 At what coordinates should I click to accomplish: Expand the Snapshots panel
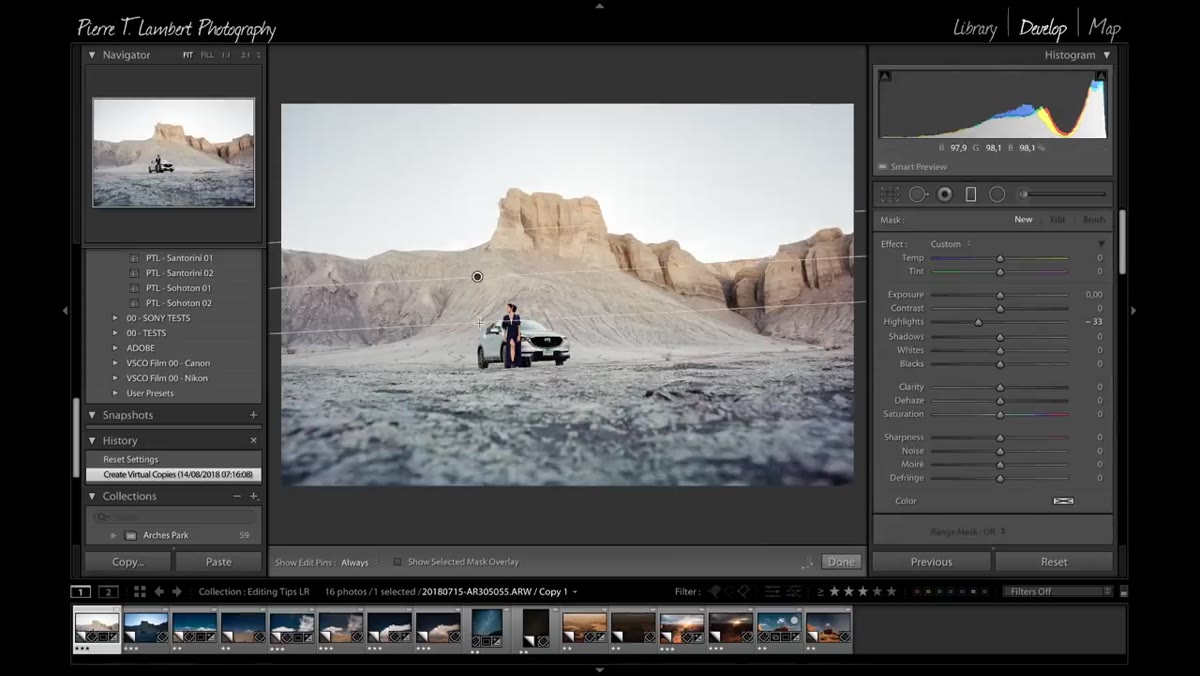coord(92,415)
